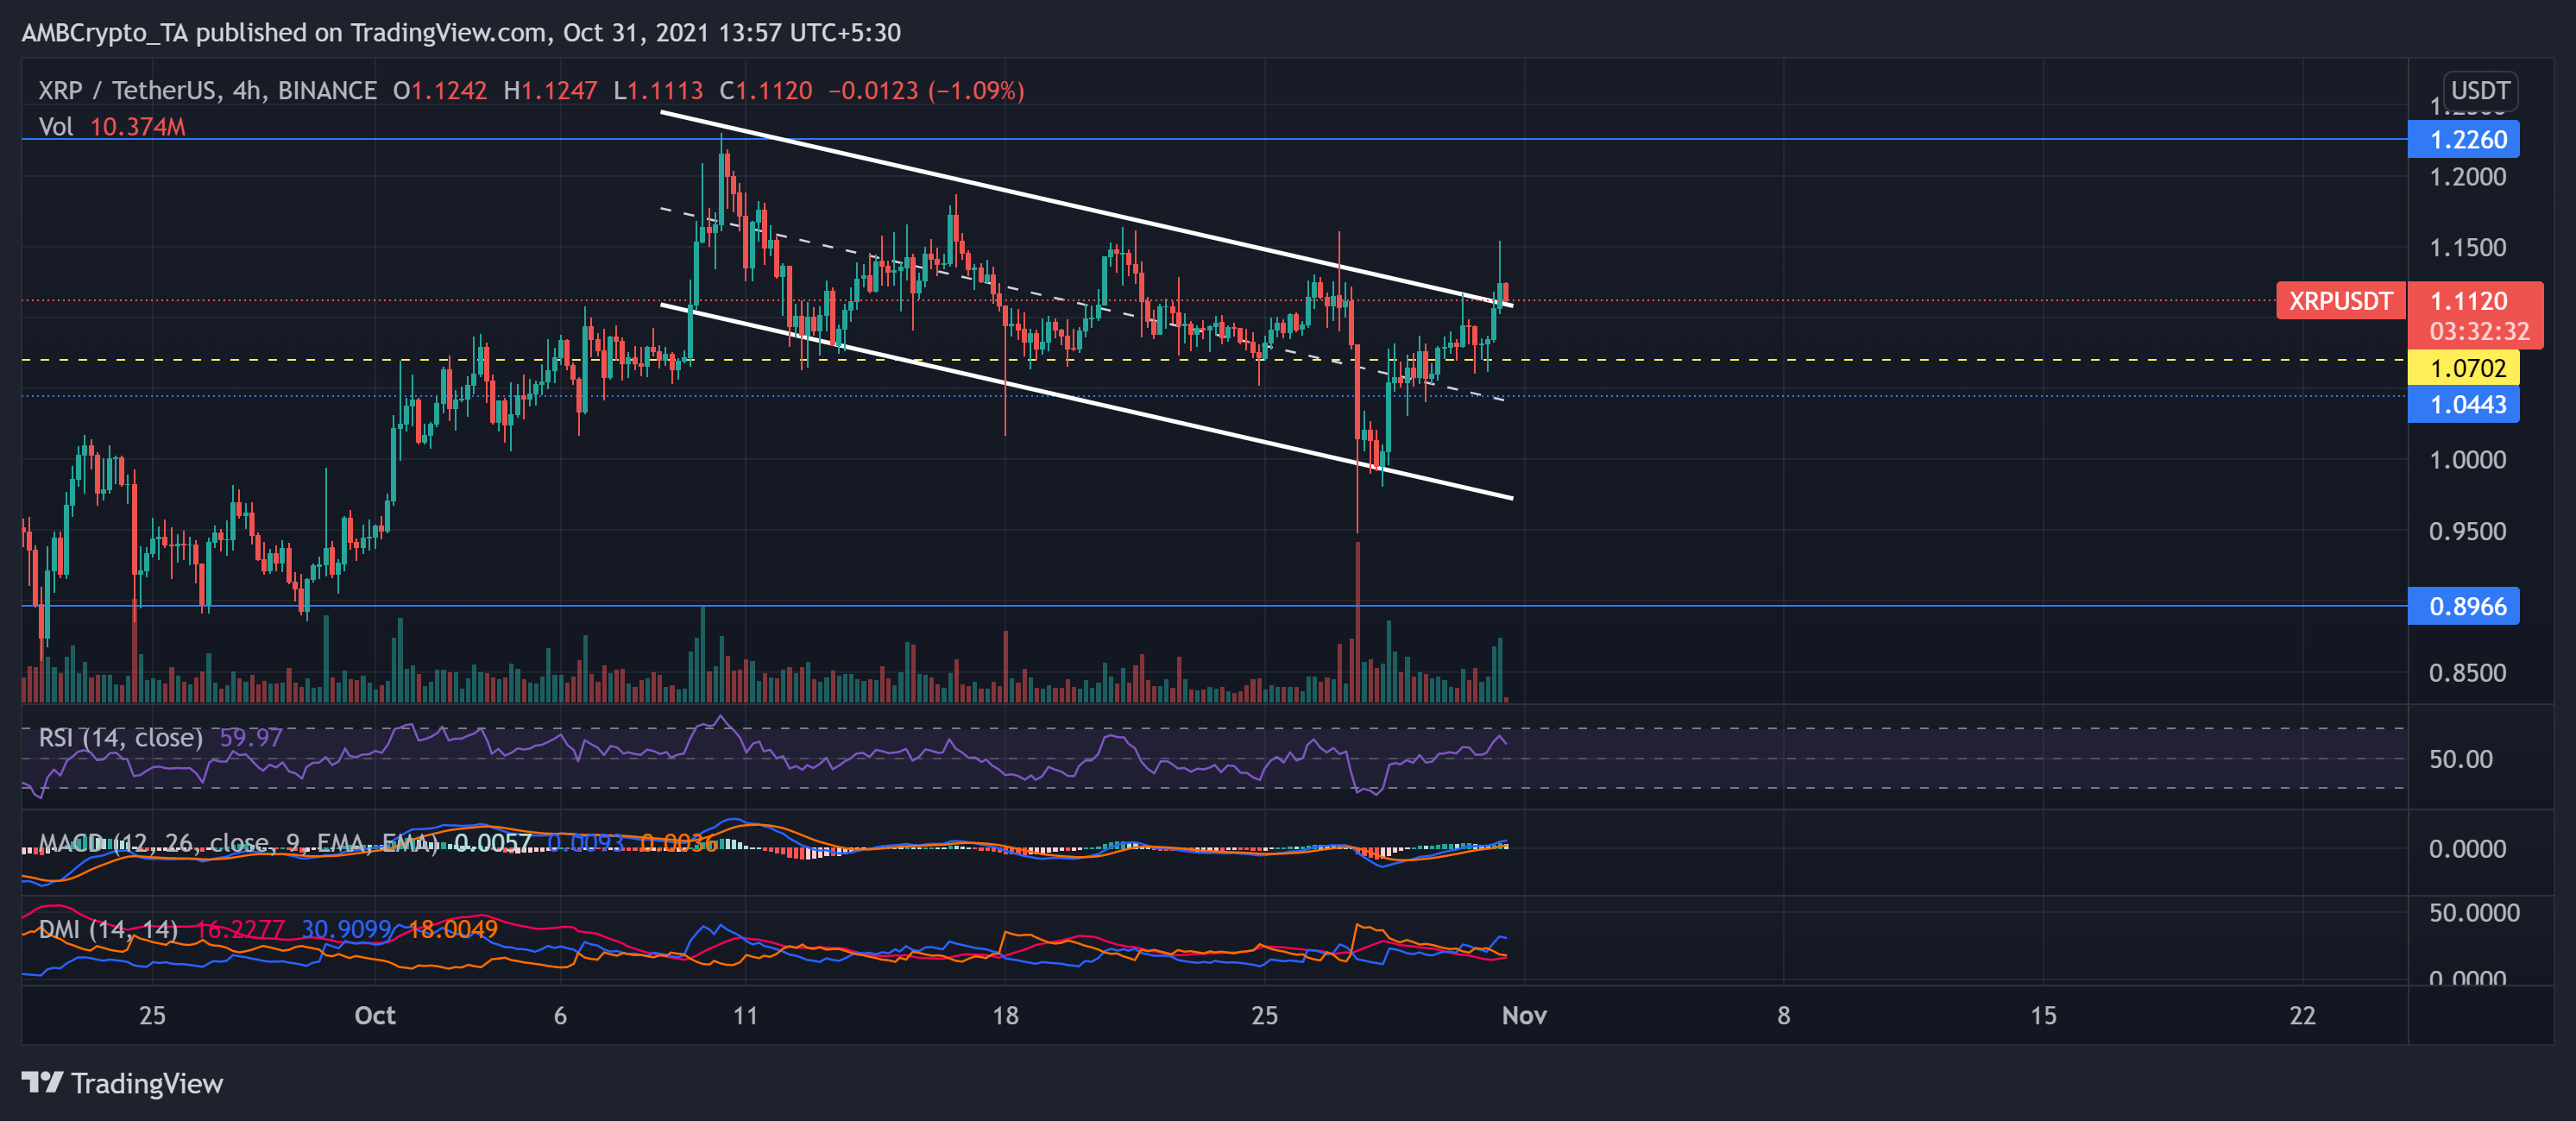Image resolution: width=2576 pixels, height=1121 pixels.
Task: Click the yellow 1.0702 price label
Action: pyautogui.click(x=2463, y=368)
